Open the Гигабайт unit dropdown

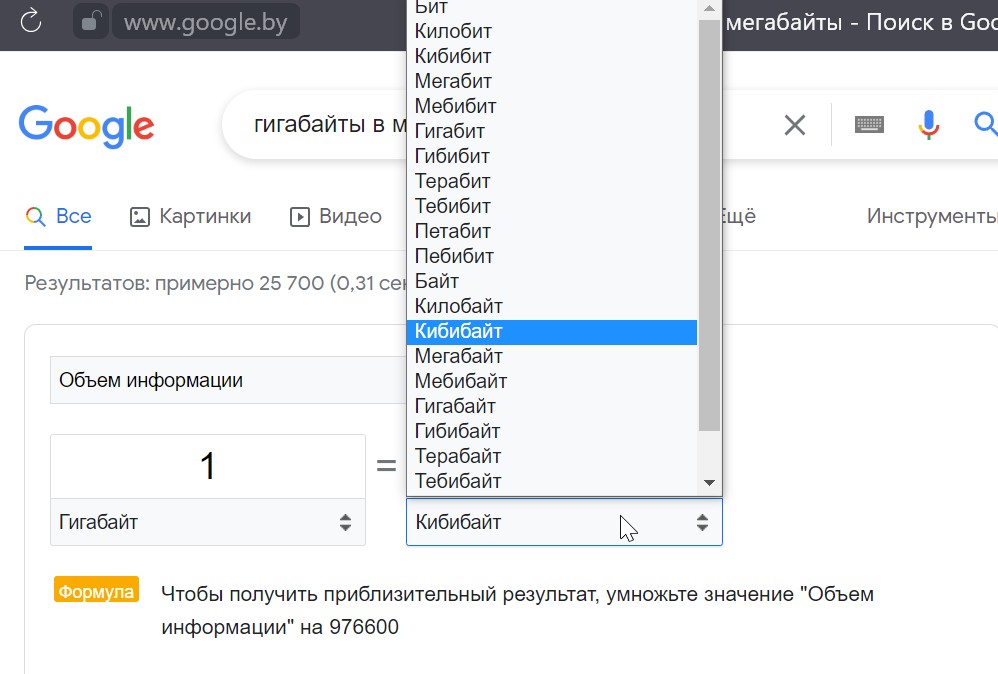(x=207, y=522)
